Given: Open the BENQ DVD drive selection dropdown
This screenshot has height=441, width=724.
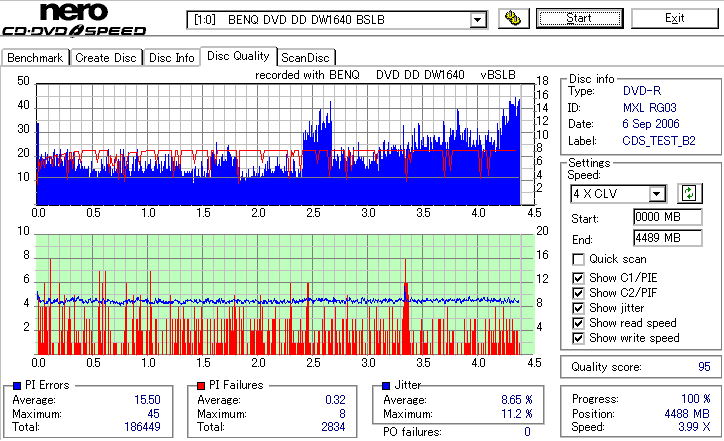Looking at the screenshot, I should [x=477, y=20].
